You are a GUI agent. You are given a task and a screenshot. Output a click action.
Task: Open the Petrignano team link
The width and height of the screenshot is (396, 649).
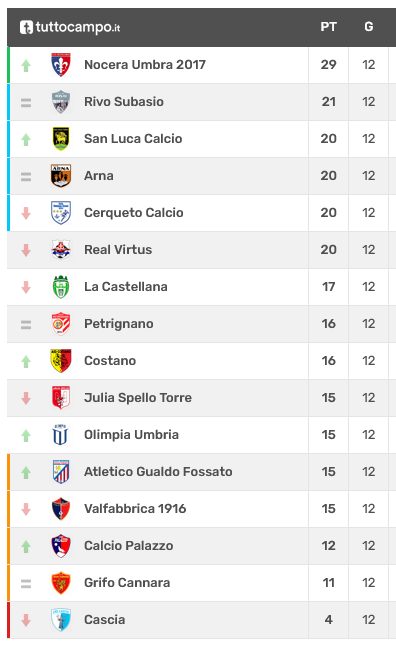pos(119,324)
